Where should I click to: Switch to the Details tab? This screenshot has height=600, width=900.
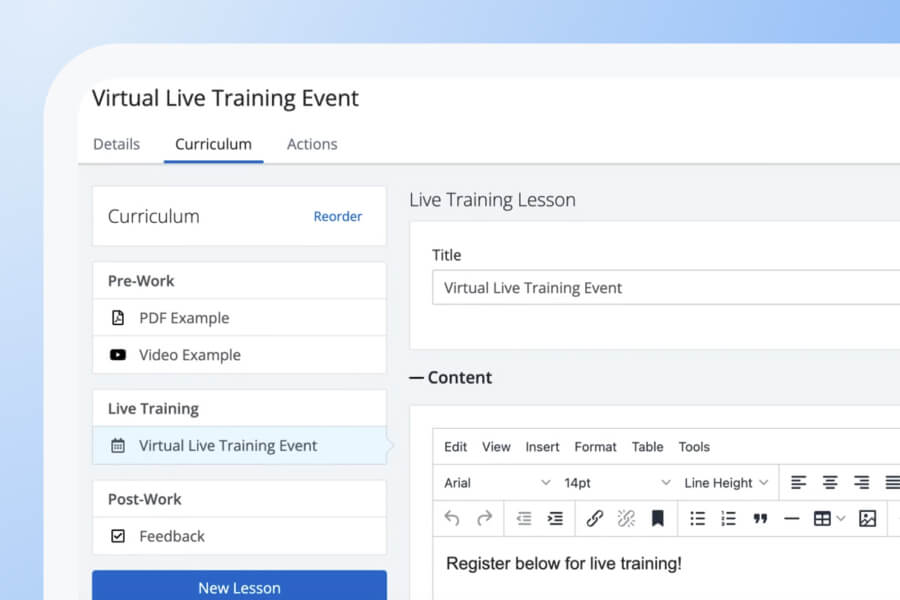click(x=117, y=144)
